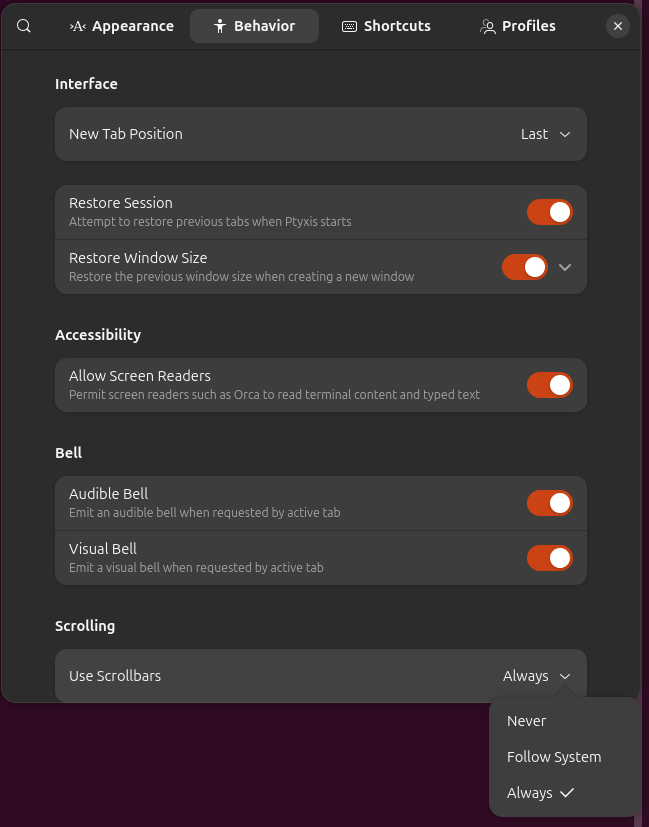Viewport: 649px width, 827px height.
Task: Toggle Restore Window Size off
Action: click(x=524, y=267)
